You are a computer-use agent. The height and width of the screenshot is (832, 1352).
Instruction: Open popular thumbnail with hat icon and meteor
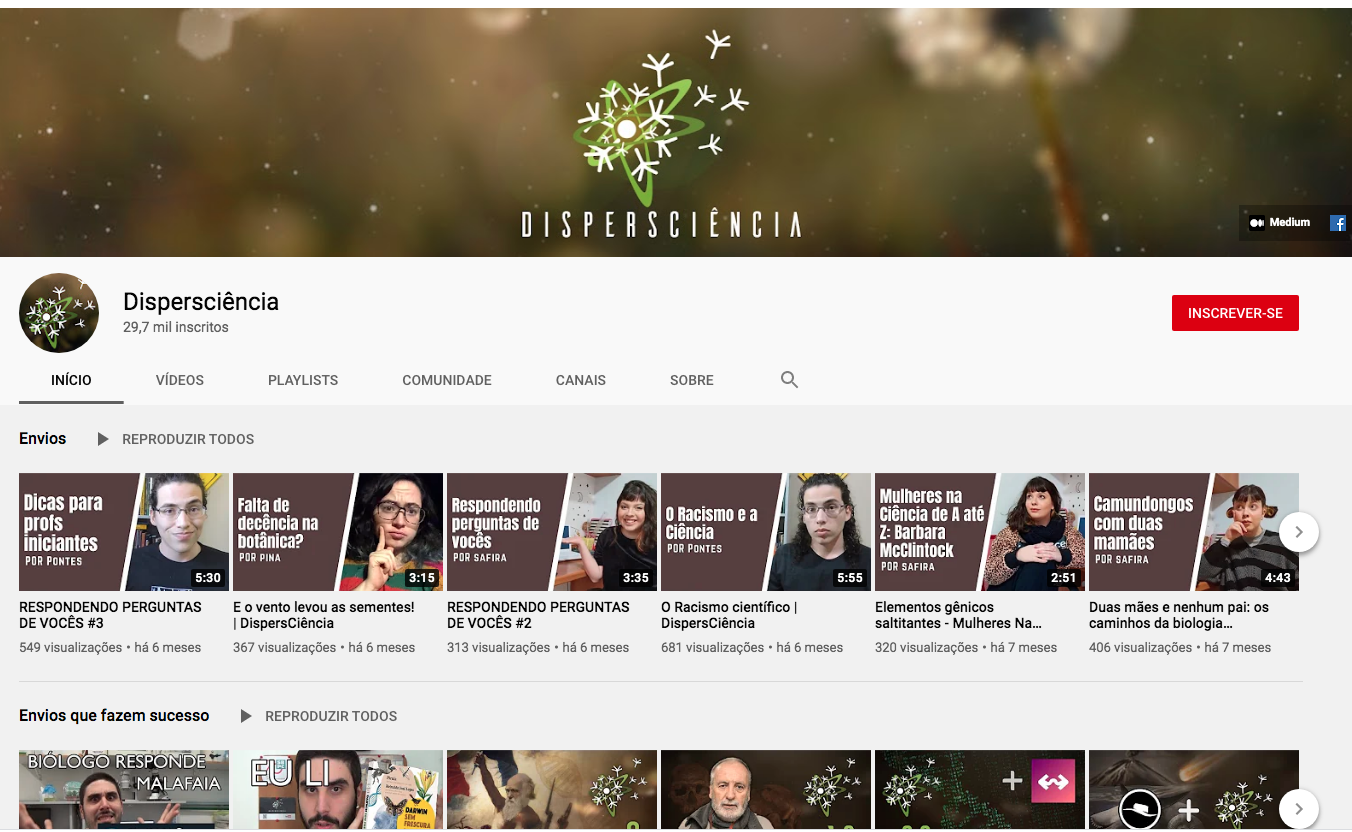(x=1194, y=790)
